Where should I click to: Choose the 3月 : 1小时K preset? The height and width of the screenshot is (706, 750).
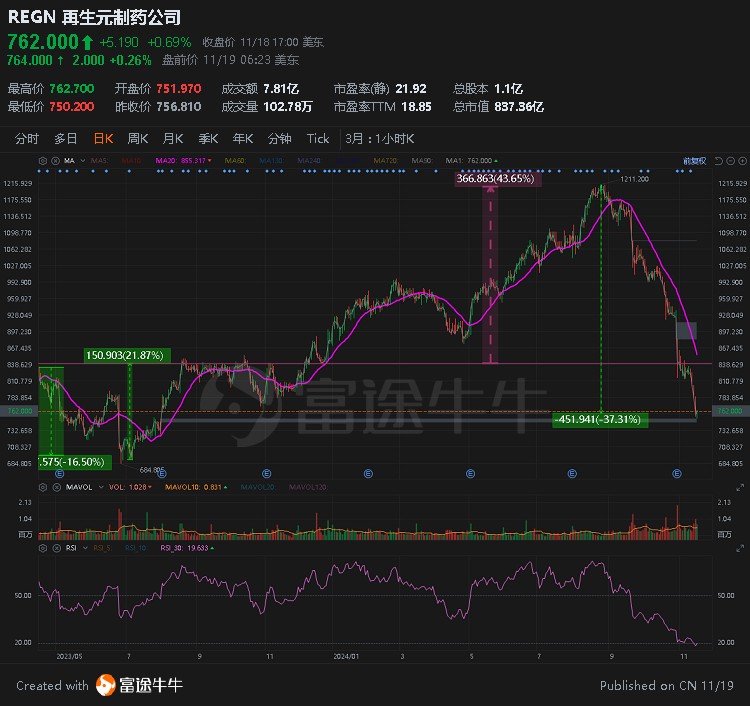(x=380, y=139)
